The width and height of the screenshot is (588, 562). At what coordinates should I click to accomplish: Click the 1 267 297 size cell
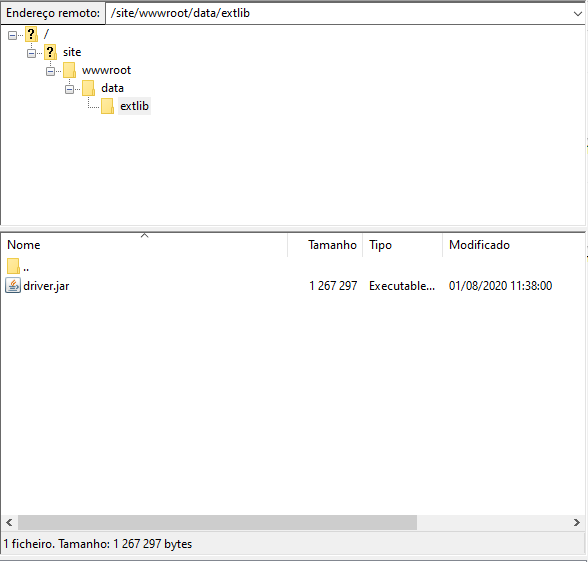(x=333, y=286)
